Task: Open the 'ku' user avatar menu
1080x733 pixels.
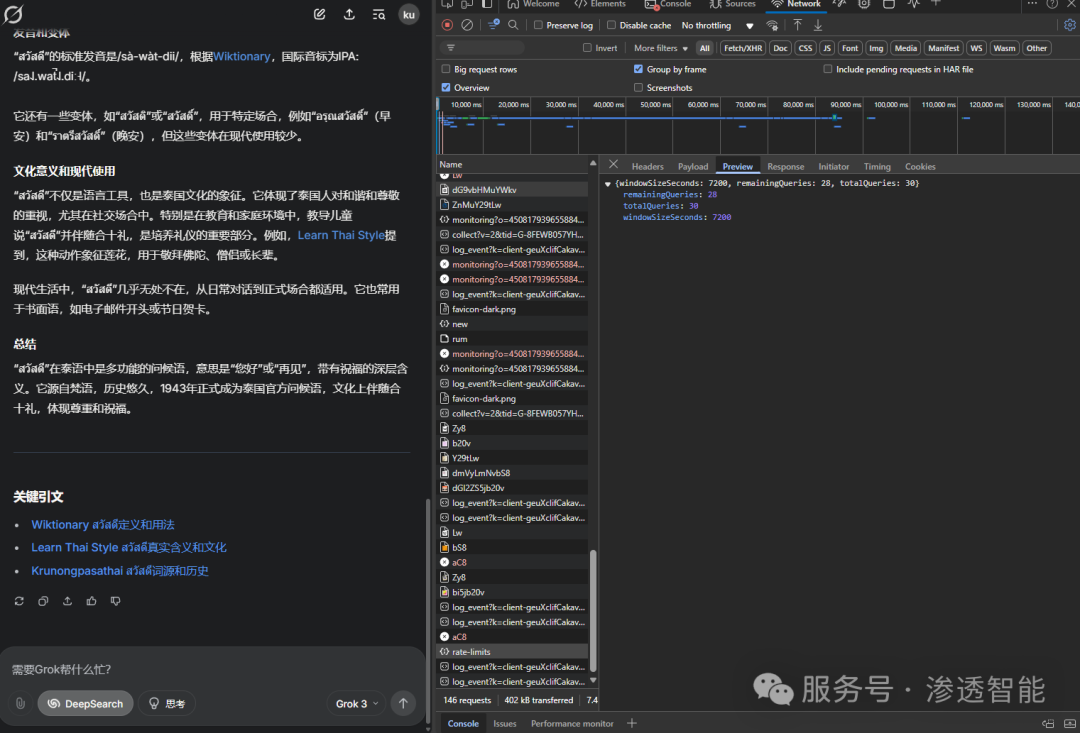Action: tap(408, 14)
